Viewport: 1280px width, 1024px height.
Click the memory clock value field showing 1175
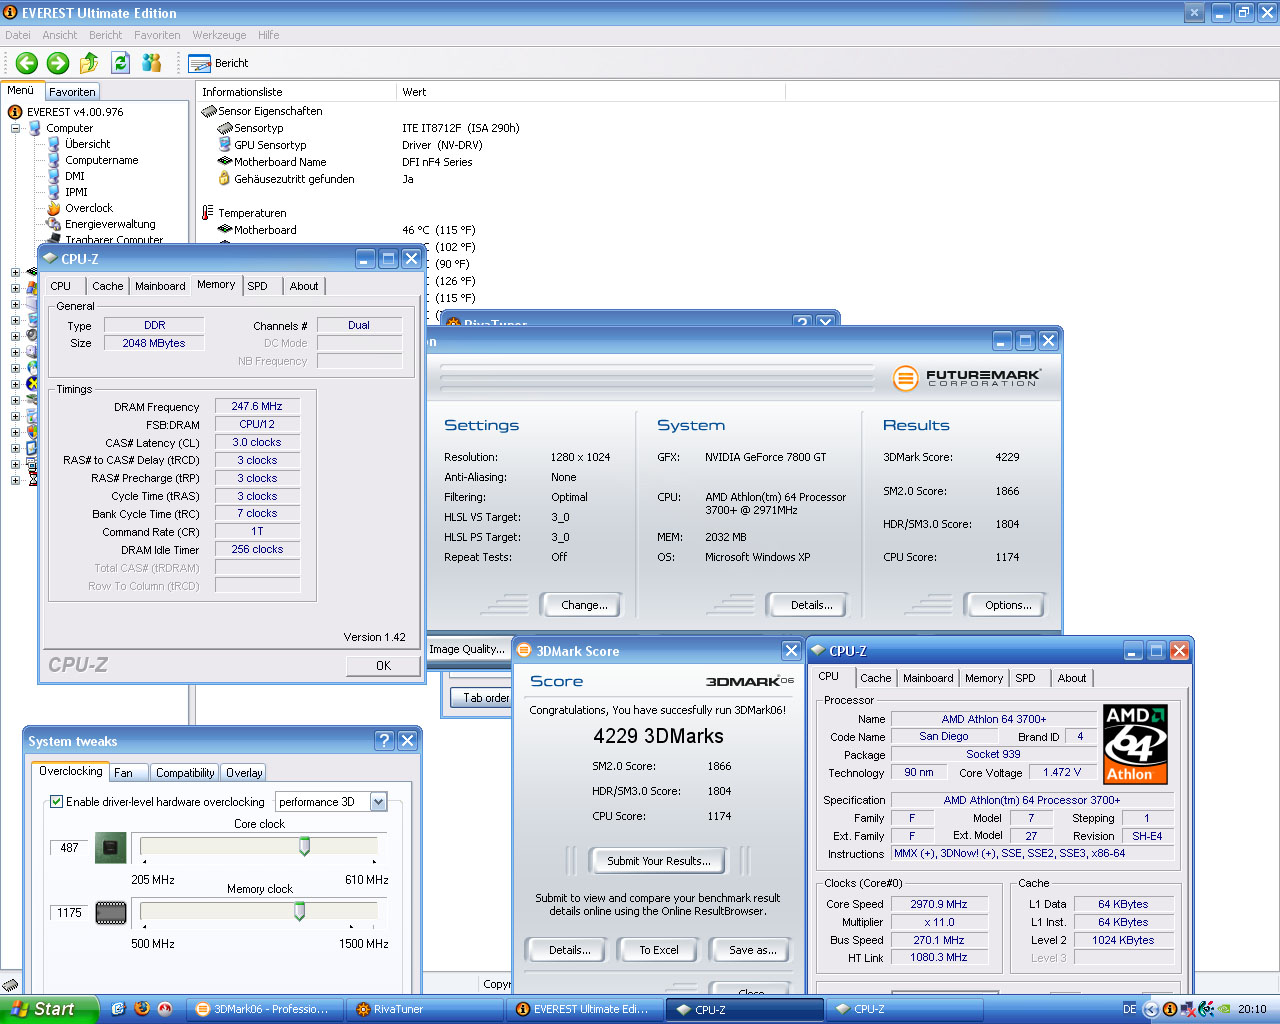tap(69, 913)
